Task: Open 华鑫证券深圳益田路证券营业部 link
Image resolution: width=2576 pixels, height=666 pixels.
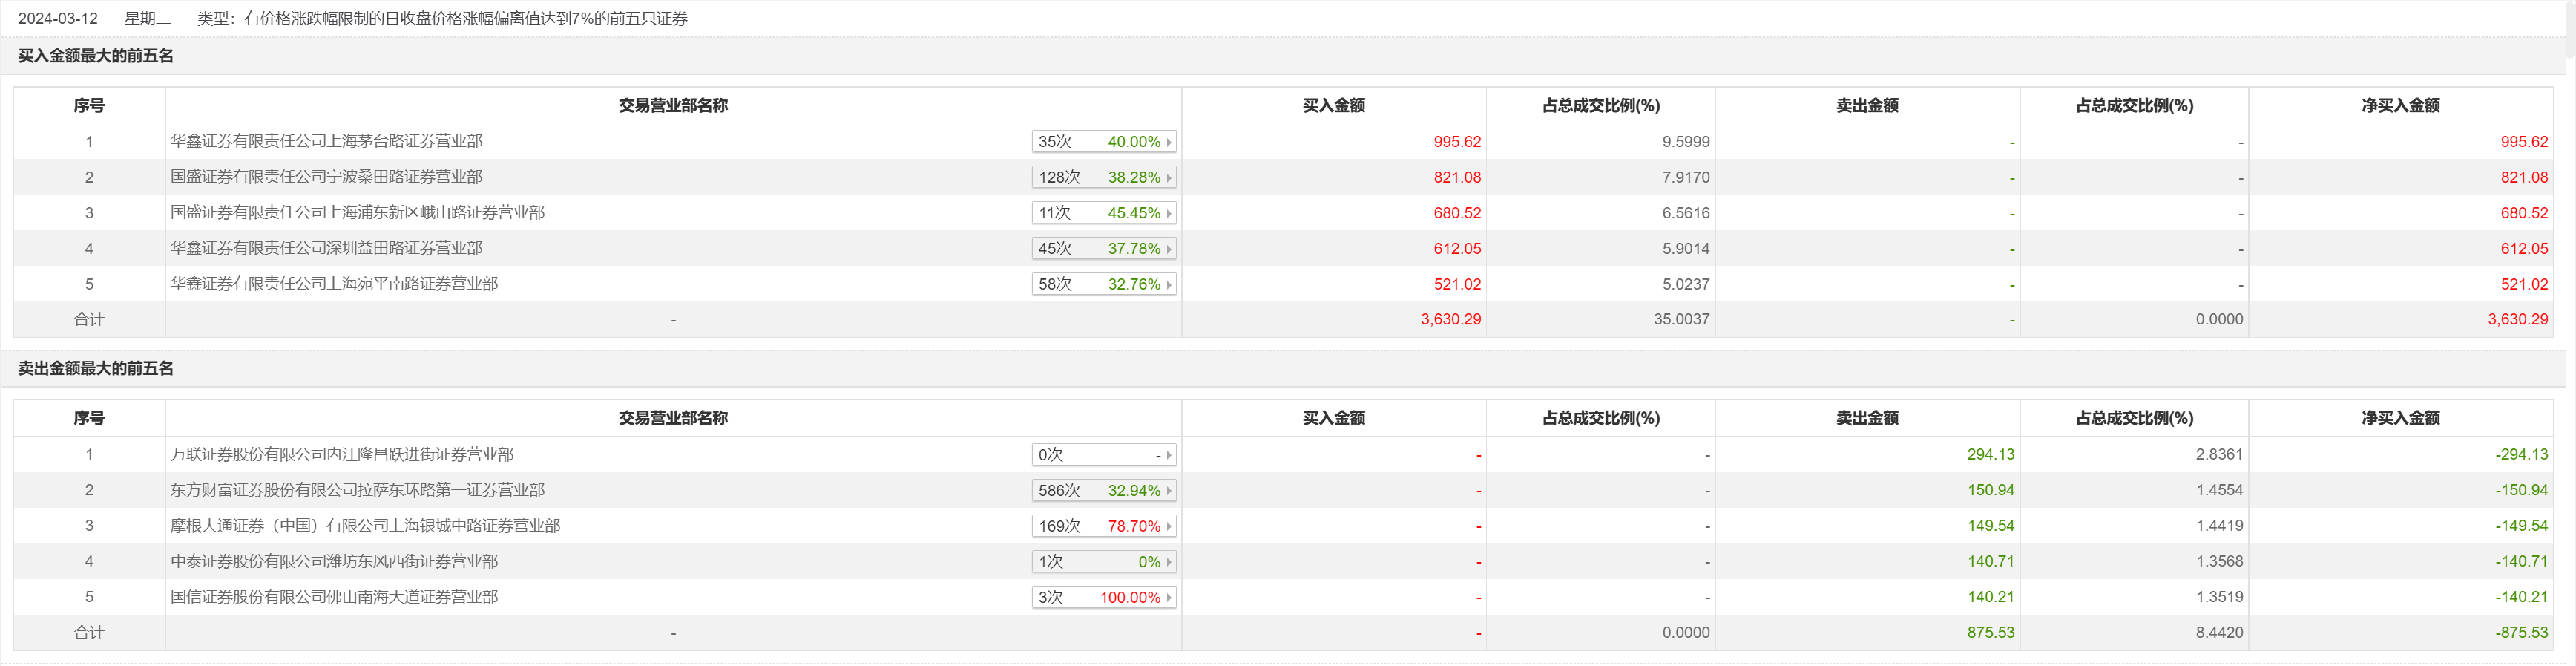Action: tap(326, 248)
